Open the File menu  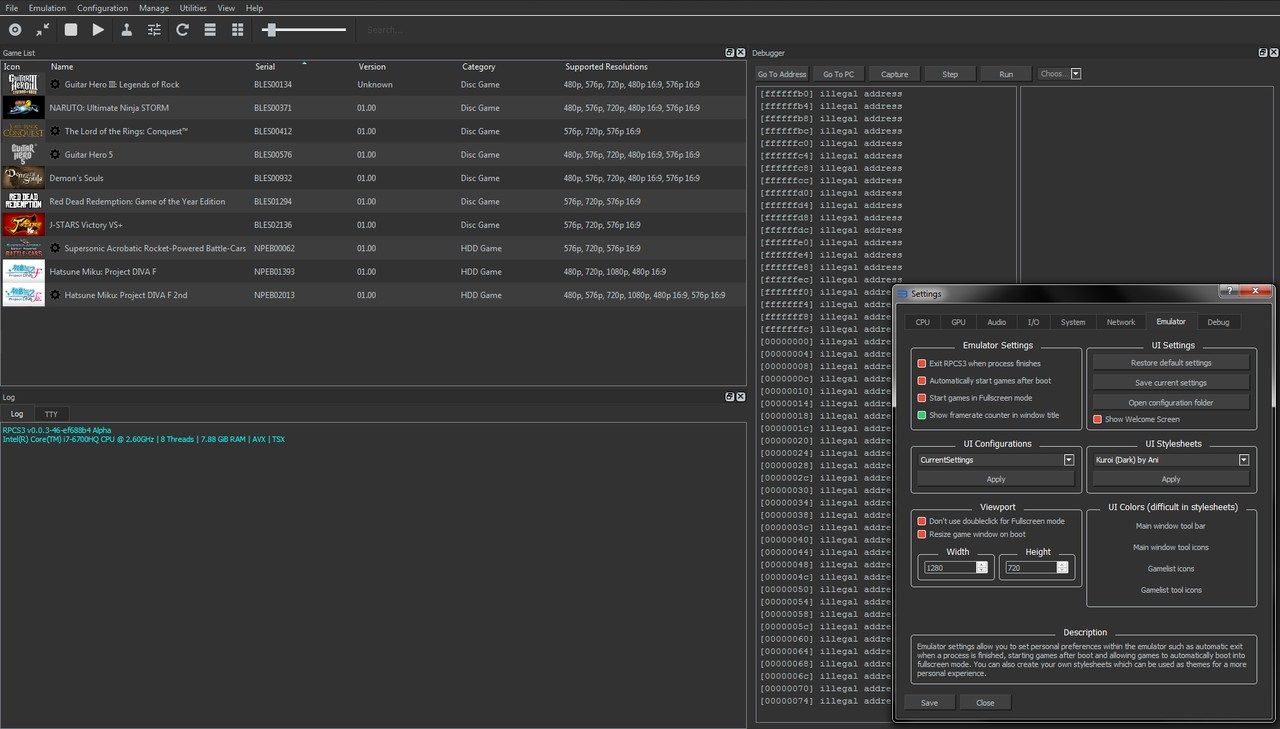pyautogui.click(x=12, y=8)
